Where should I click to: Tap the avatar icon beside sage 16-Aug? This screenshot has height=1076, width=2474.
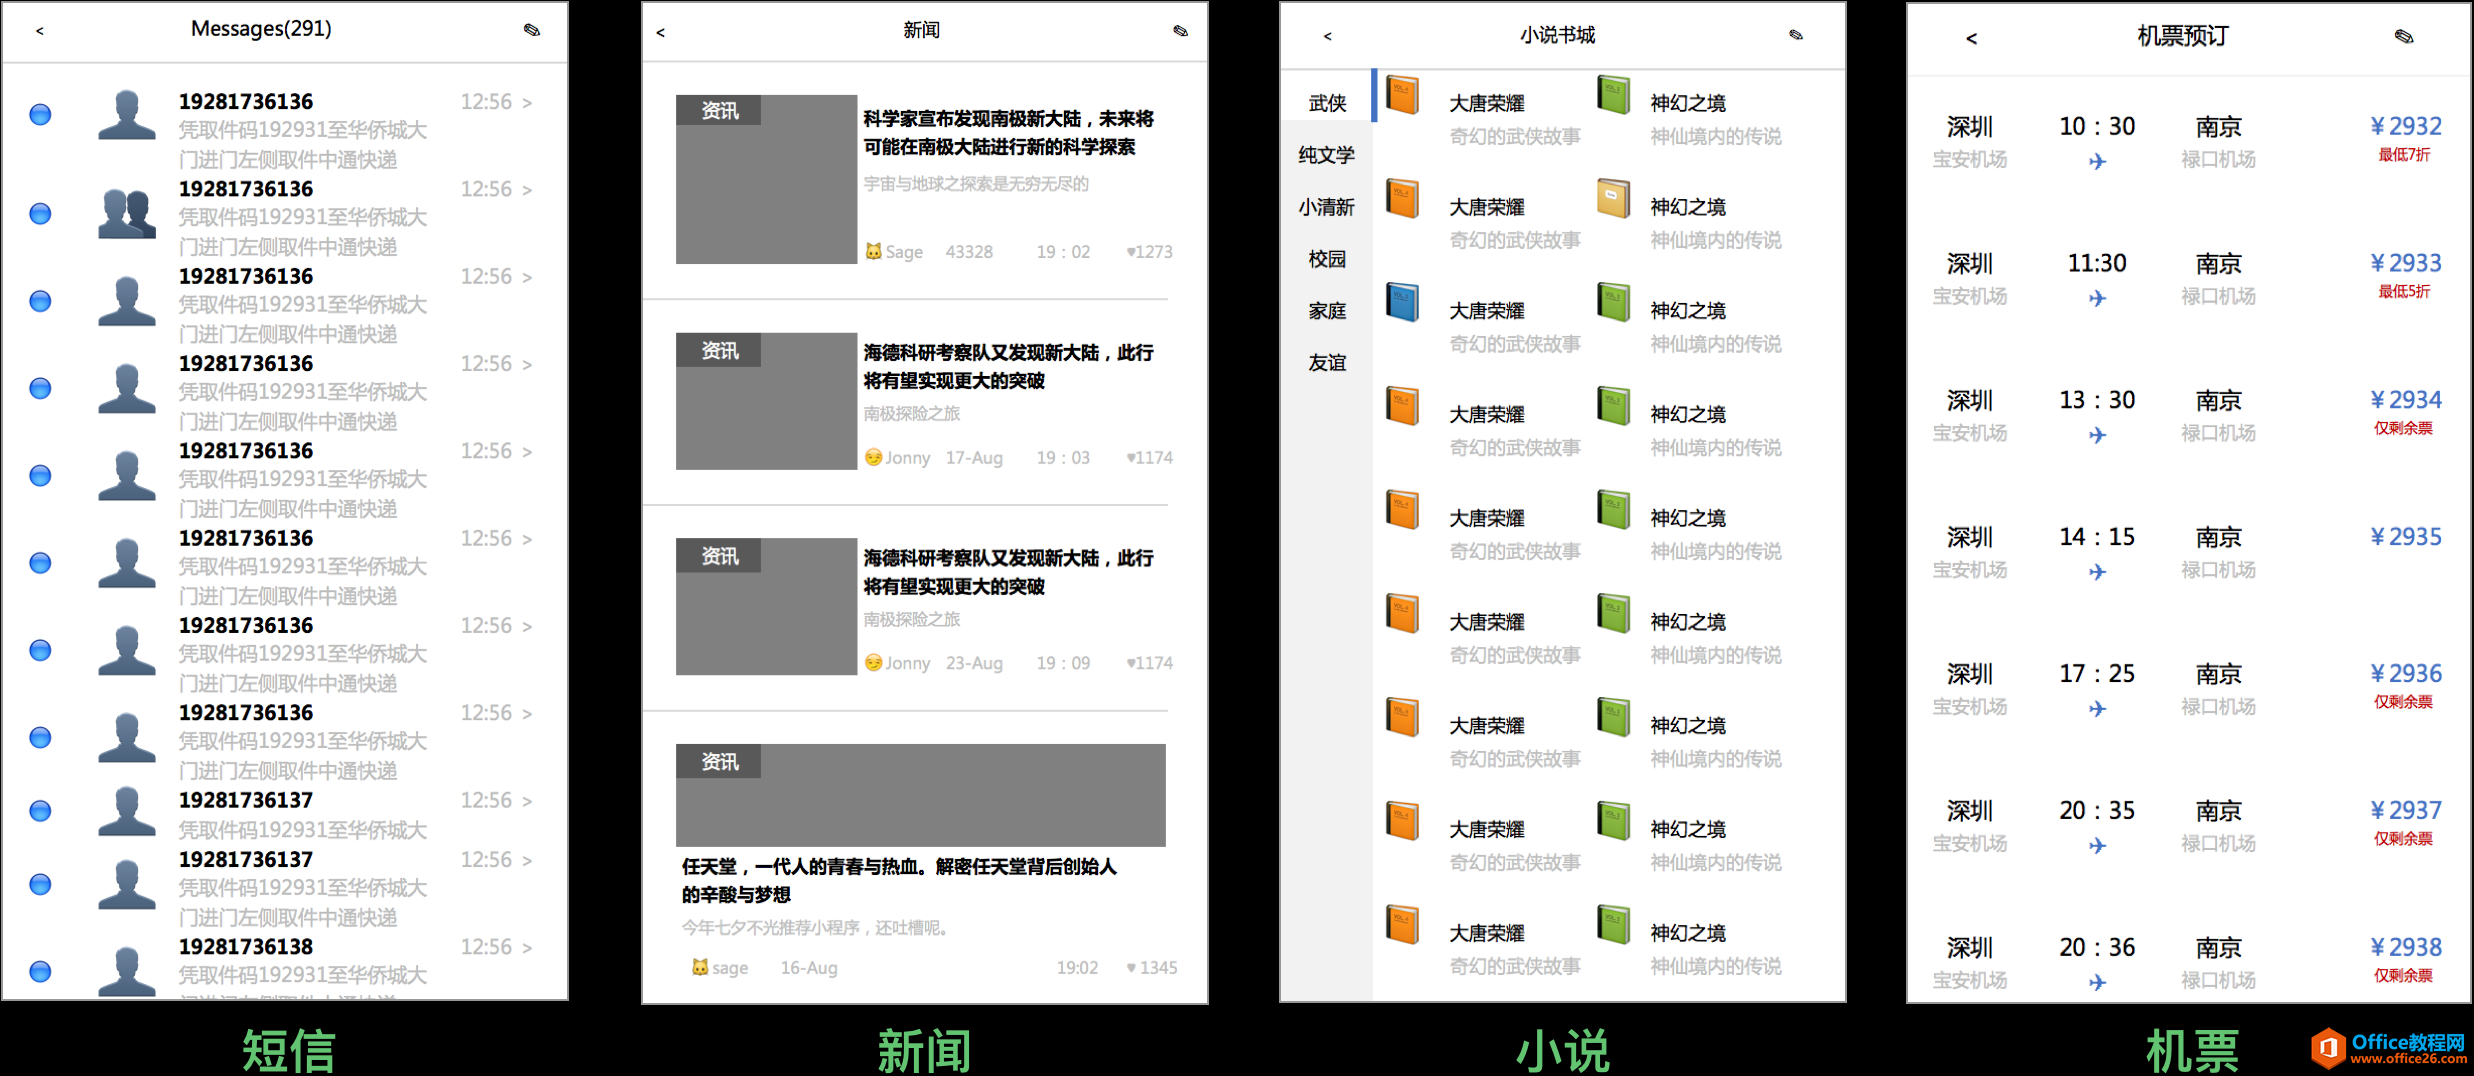(x=700, y=968)
